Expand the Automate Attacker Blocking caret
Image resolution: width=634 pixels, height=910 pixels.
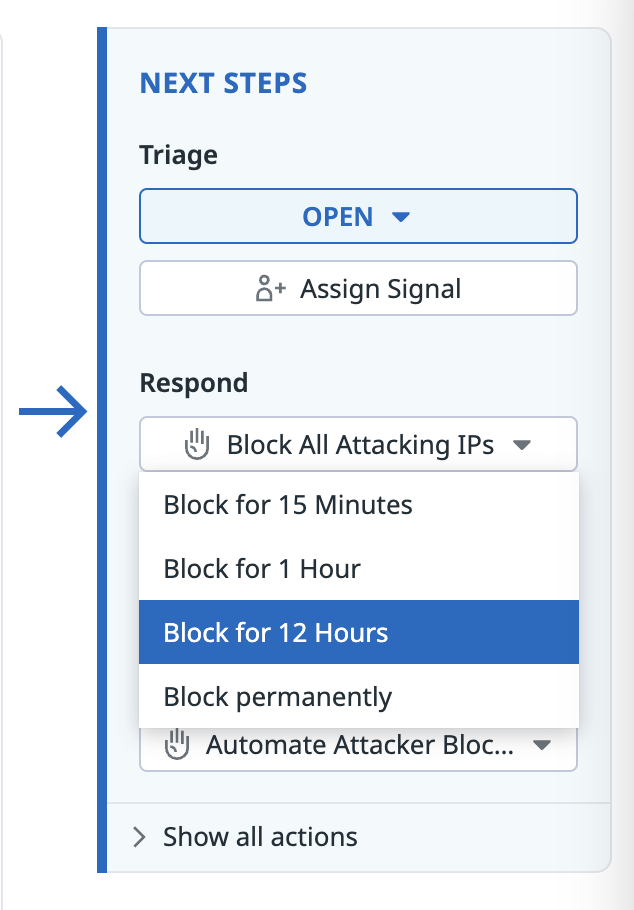coord(541,745)
